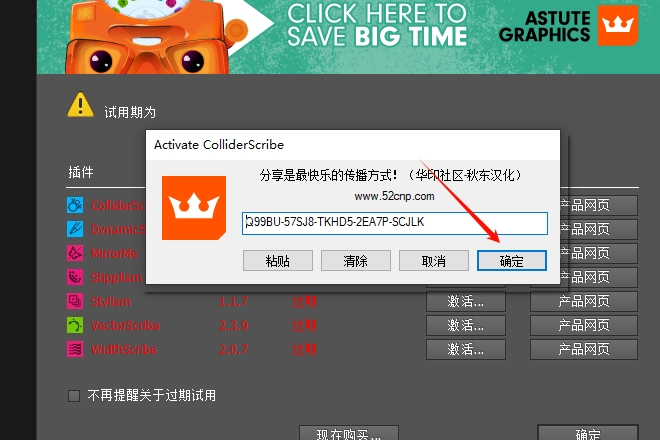The image size is (660, 440).
Task: Click the 插件 column header
Action: tap(81, 172)
